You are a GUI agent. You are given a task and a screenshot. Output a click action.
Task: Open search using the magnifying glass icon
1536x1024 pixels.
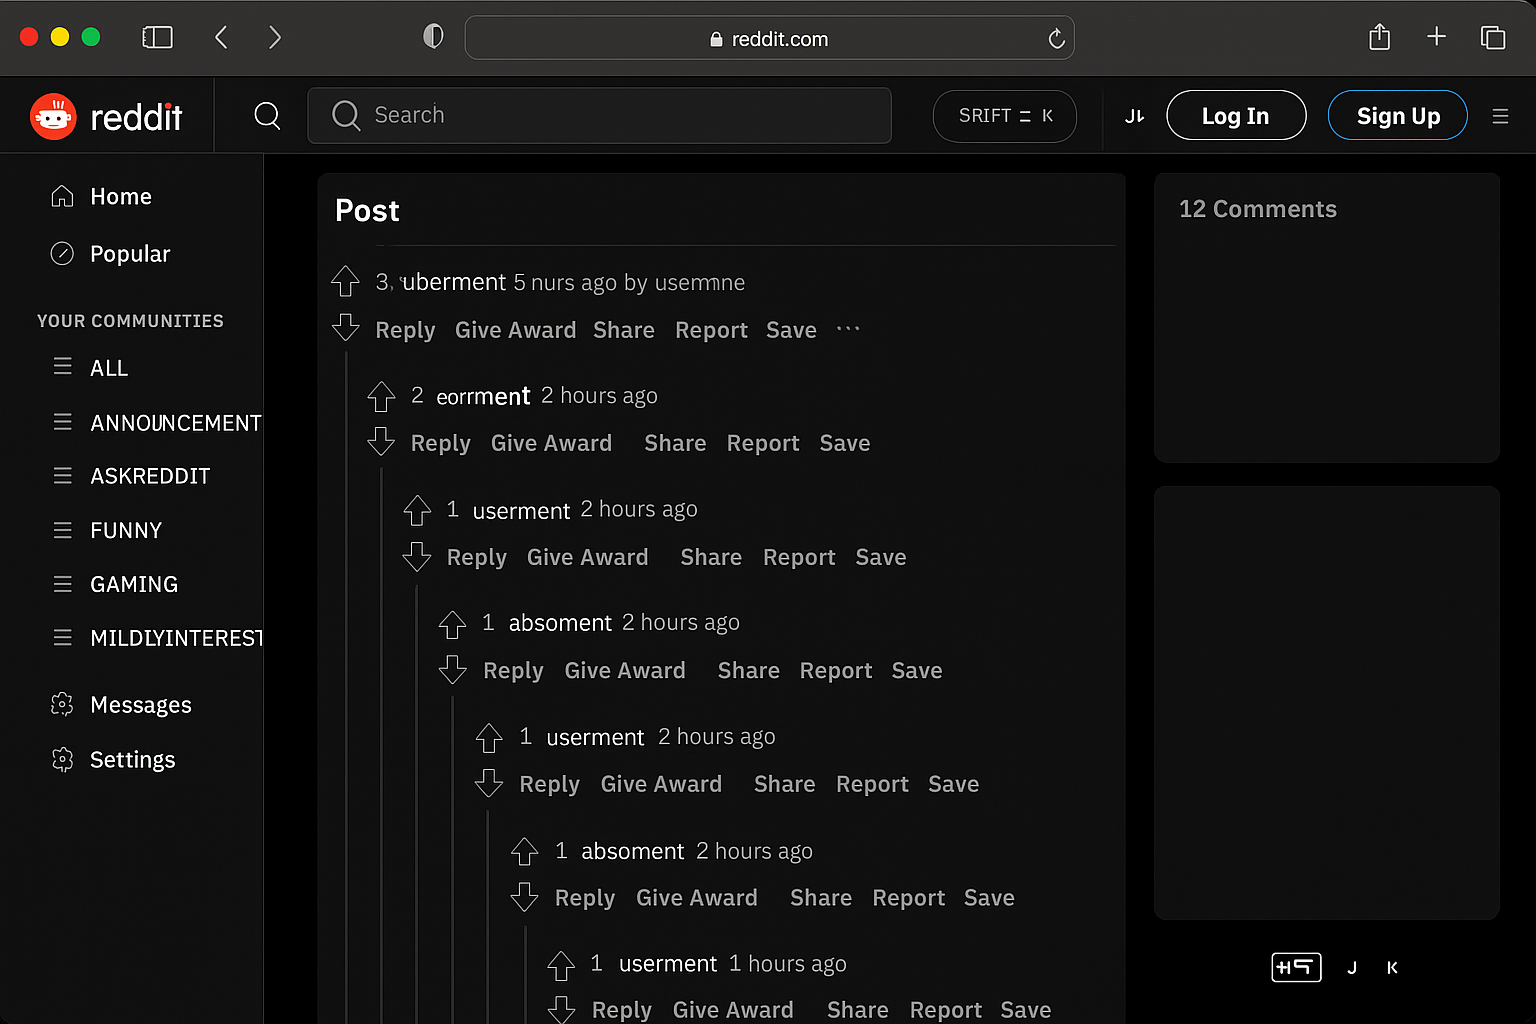[267, 115]
